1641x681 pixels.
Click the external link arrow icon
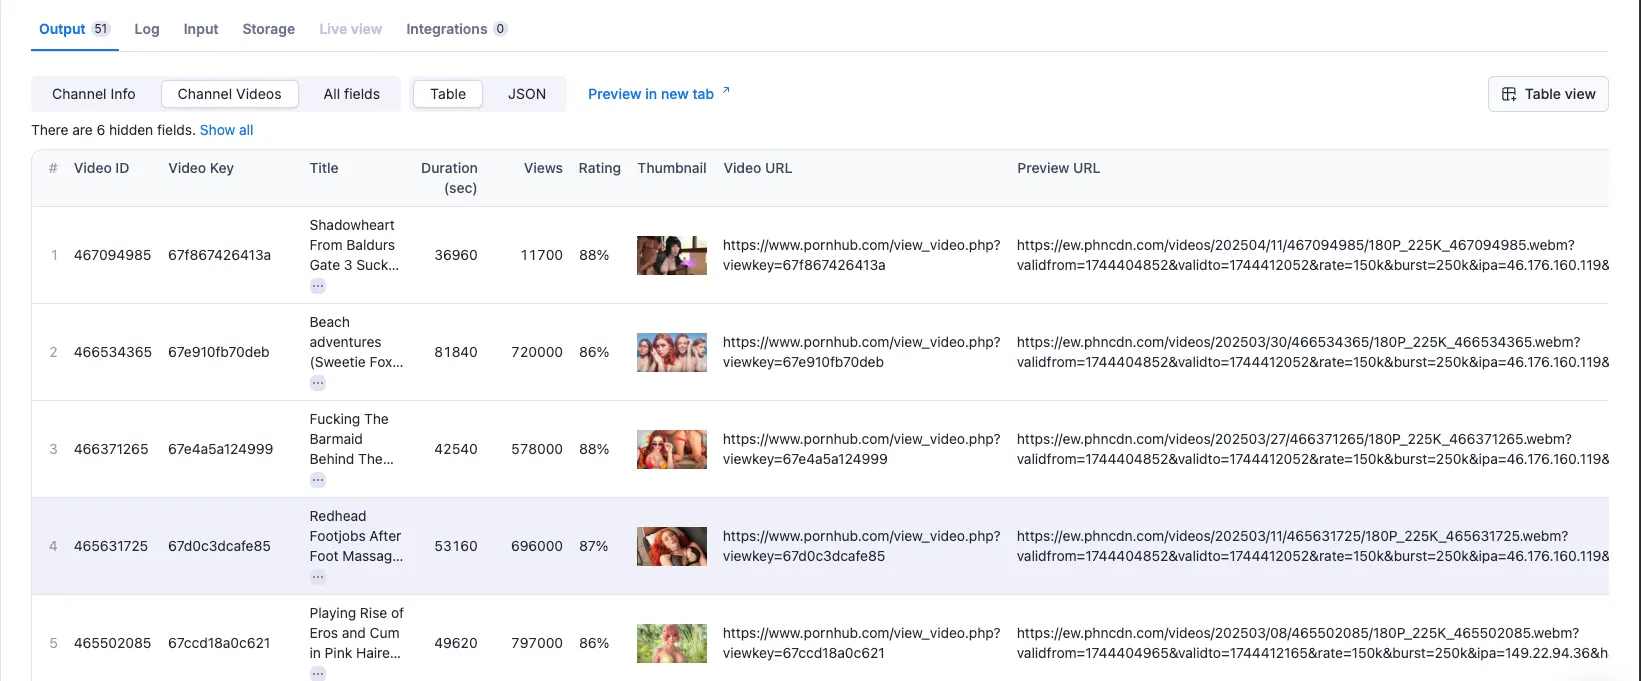[726, 91]
